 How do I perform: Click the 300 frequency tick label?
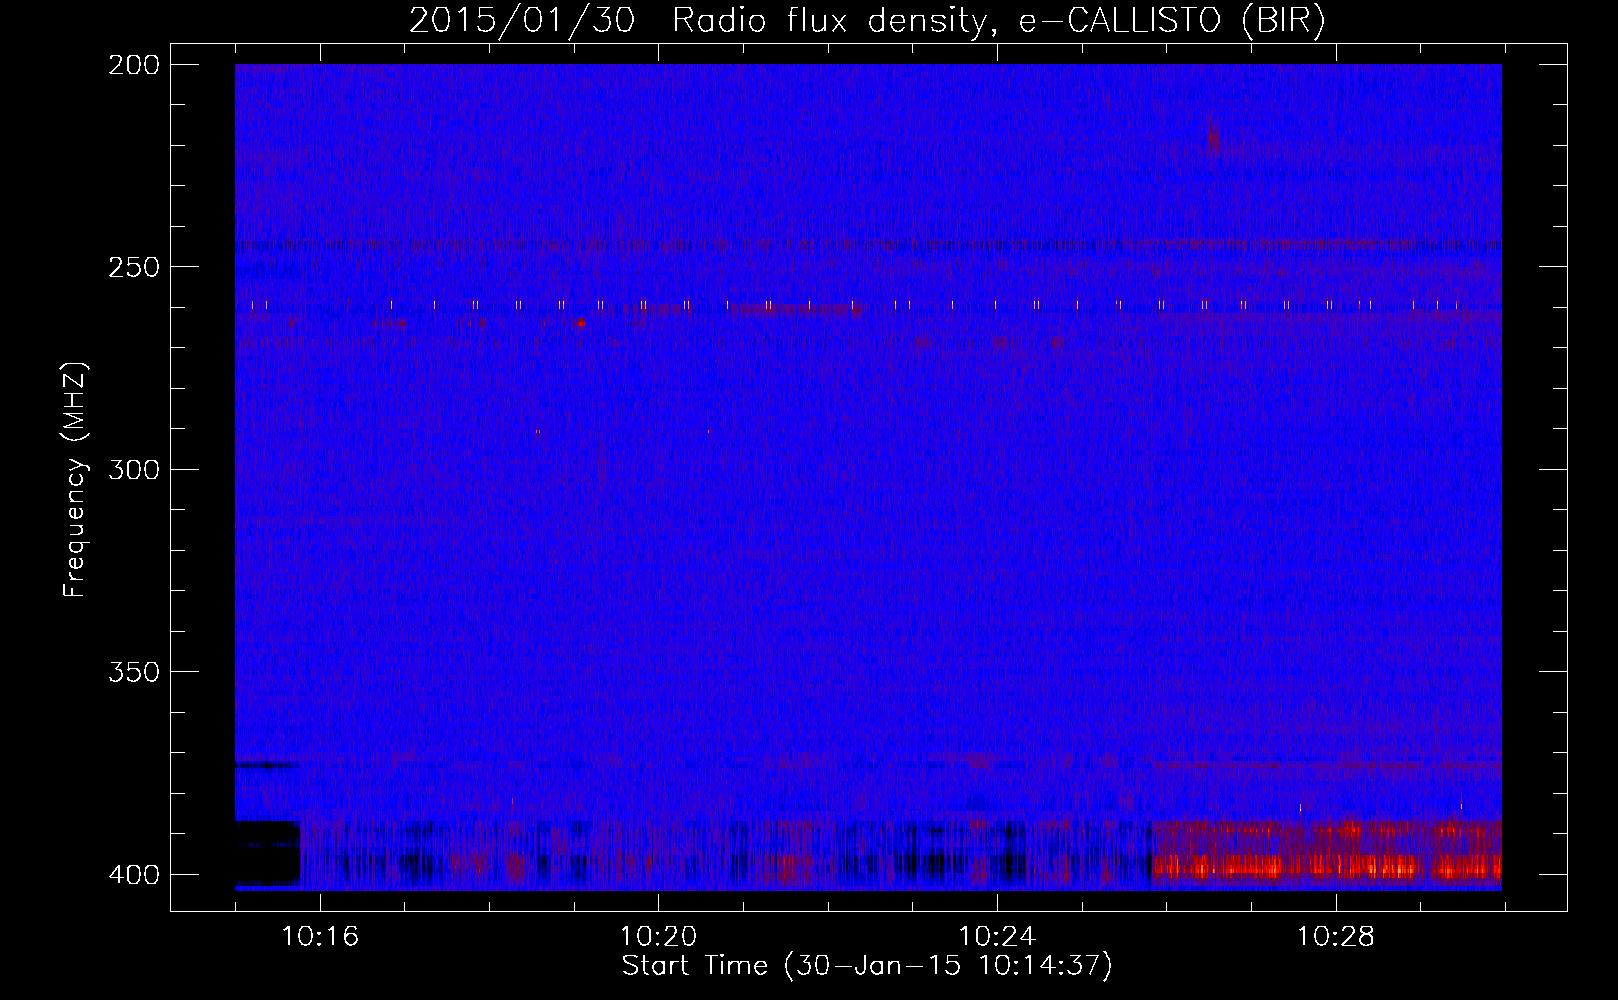134,469
